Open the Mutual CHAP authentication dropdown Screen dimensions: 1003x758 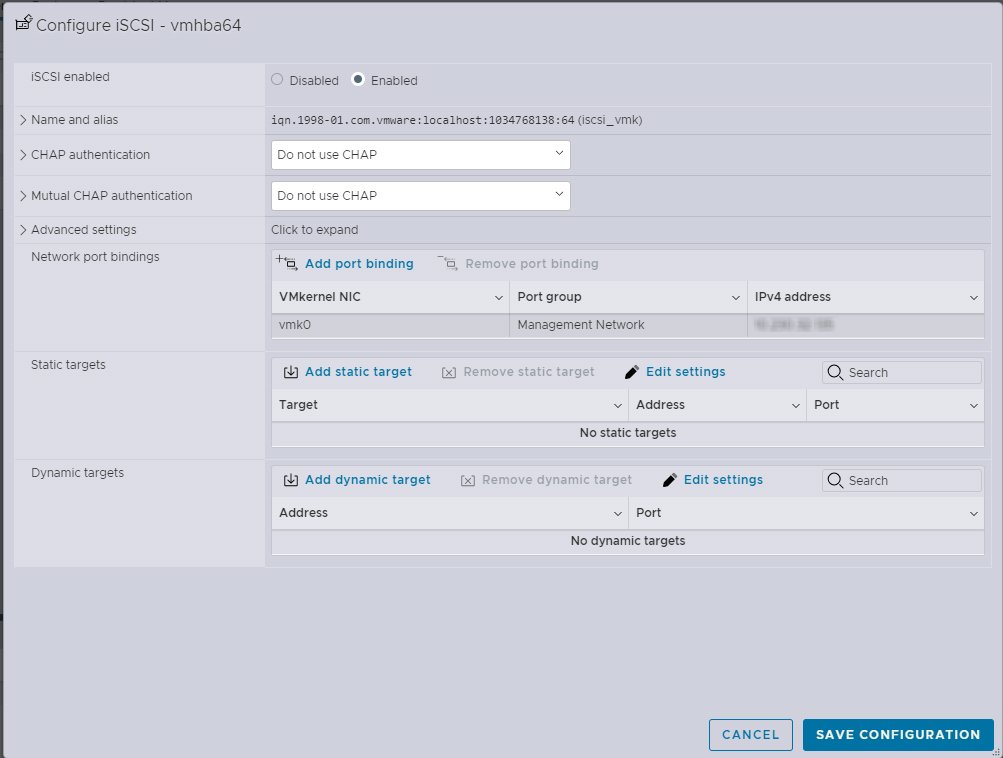click(420, 196)
